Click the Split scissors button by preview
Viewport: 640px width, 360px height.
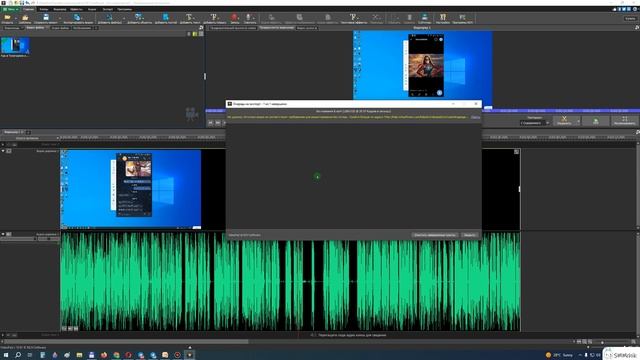click(x=564, y=121)
